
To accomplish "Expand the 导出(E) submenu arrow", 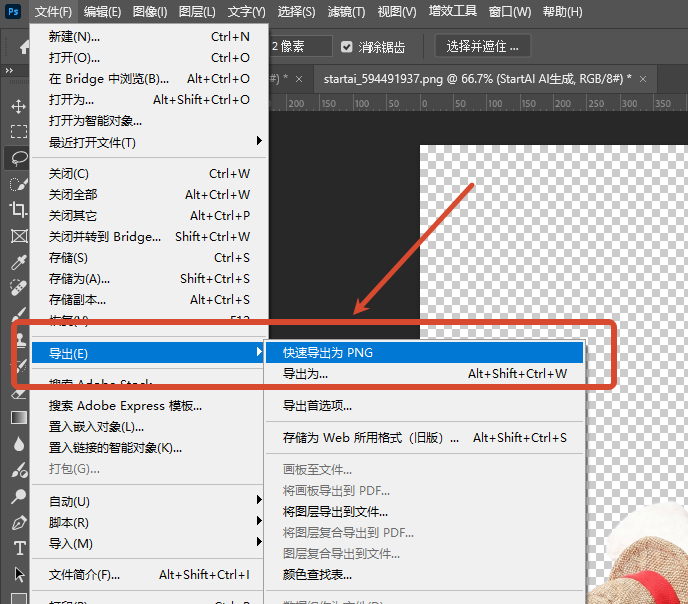I will click(x=259, y=352).
